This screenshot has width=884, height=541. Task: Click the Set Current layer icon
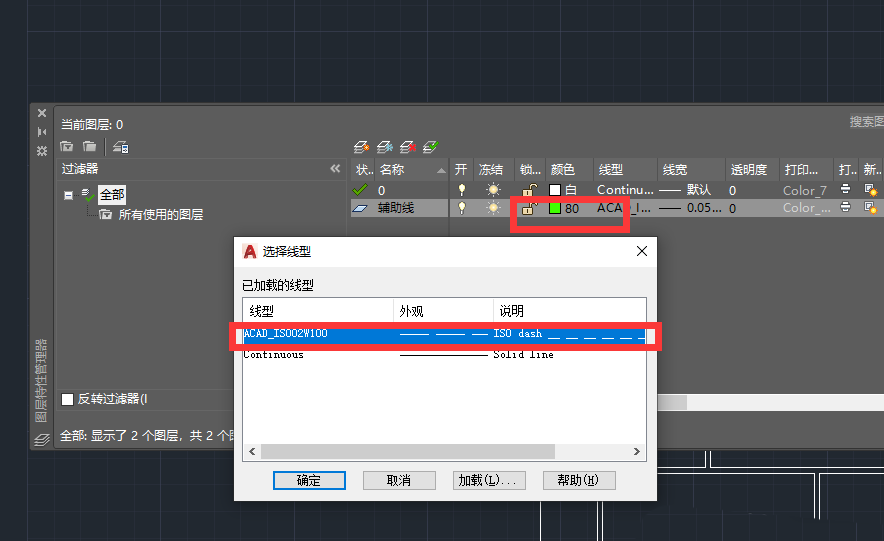431,147
